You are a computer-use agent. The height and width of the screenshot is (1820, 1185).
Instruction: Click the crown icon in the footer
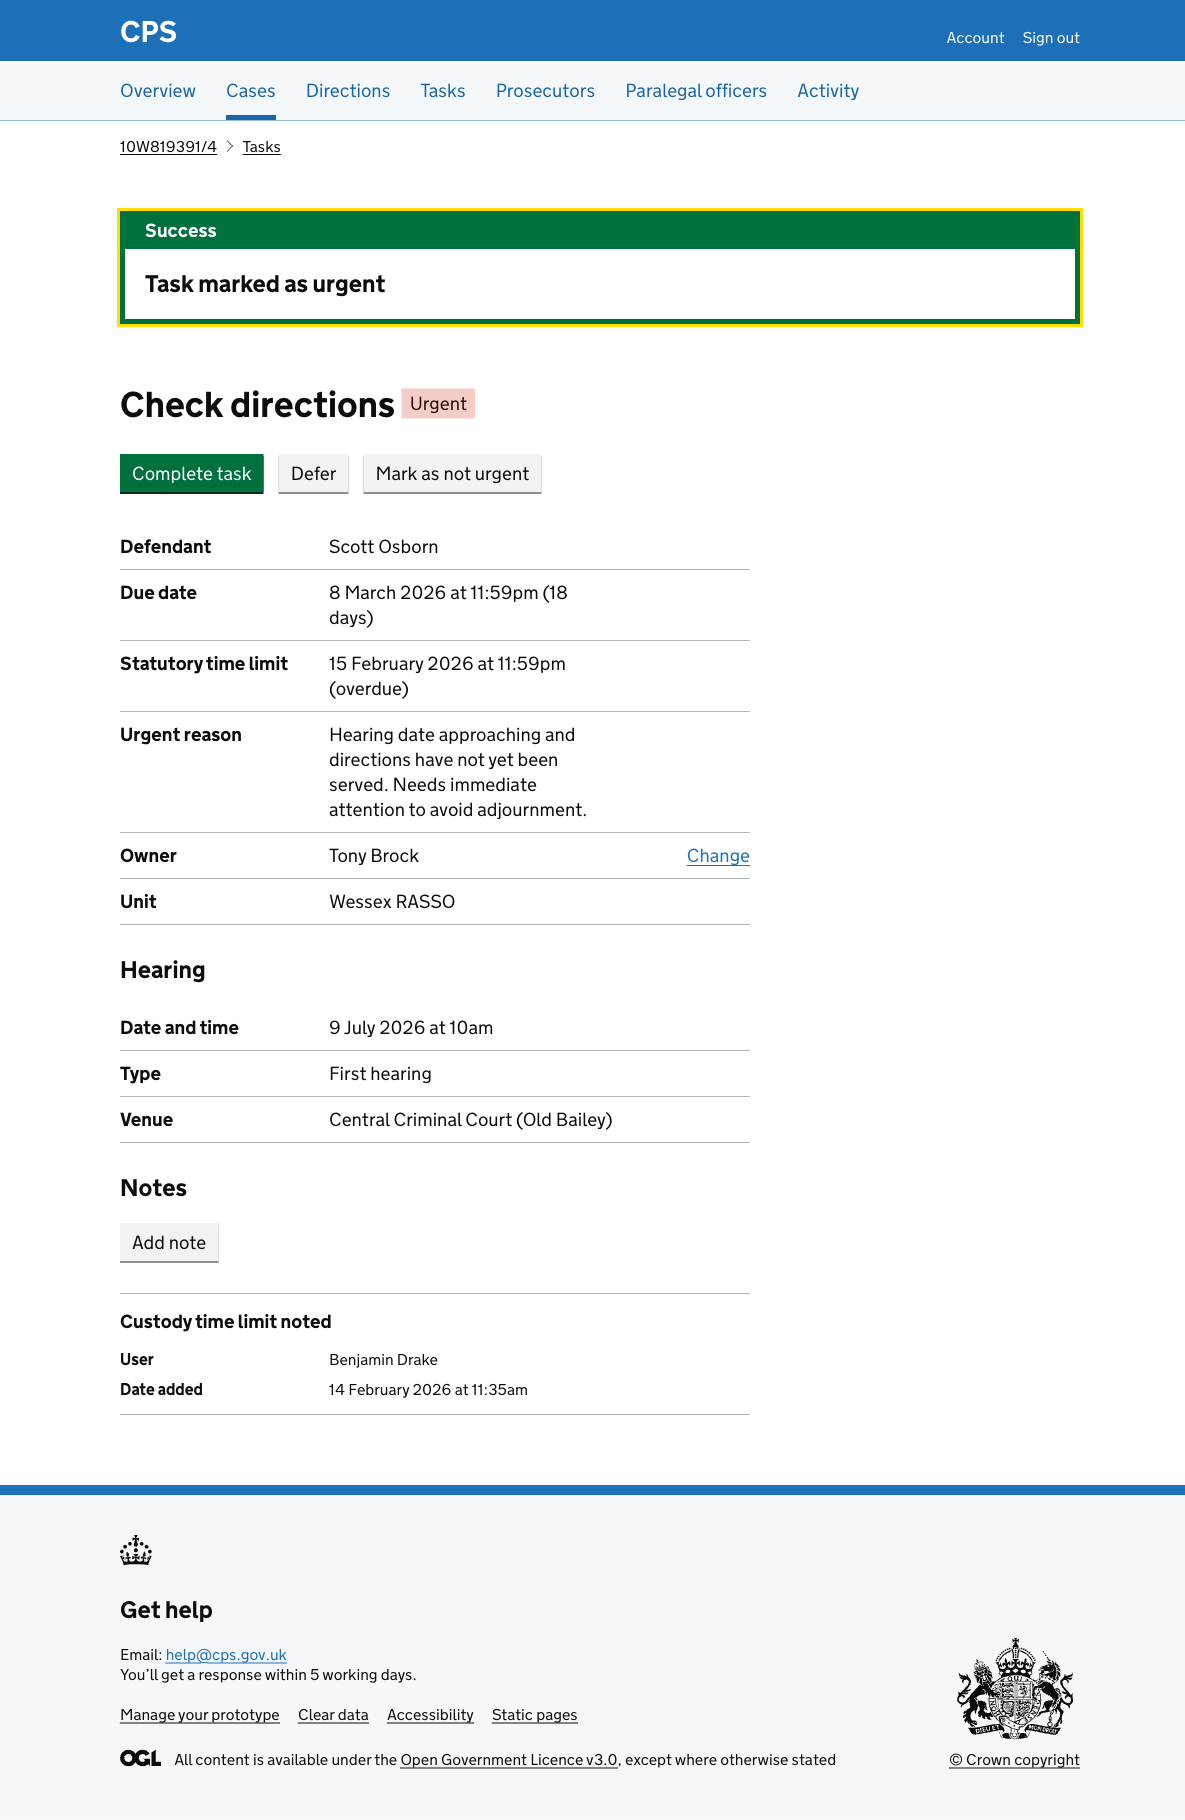pos(136,1551)
